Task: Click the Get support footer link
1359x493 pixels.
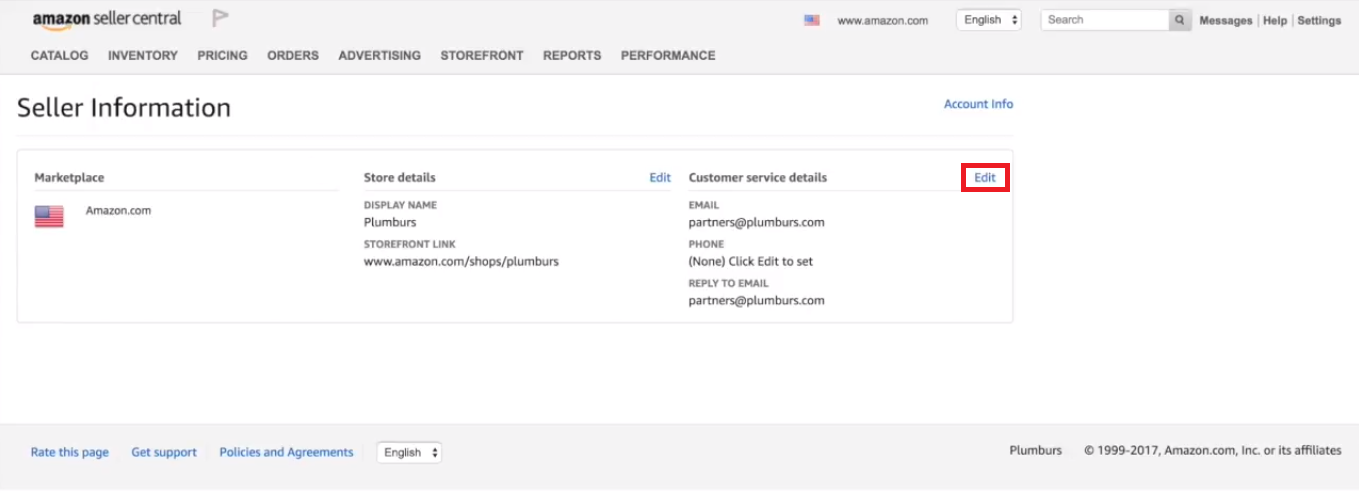Action: click(x=164, y=452)
